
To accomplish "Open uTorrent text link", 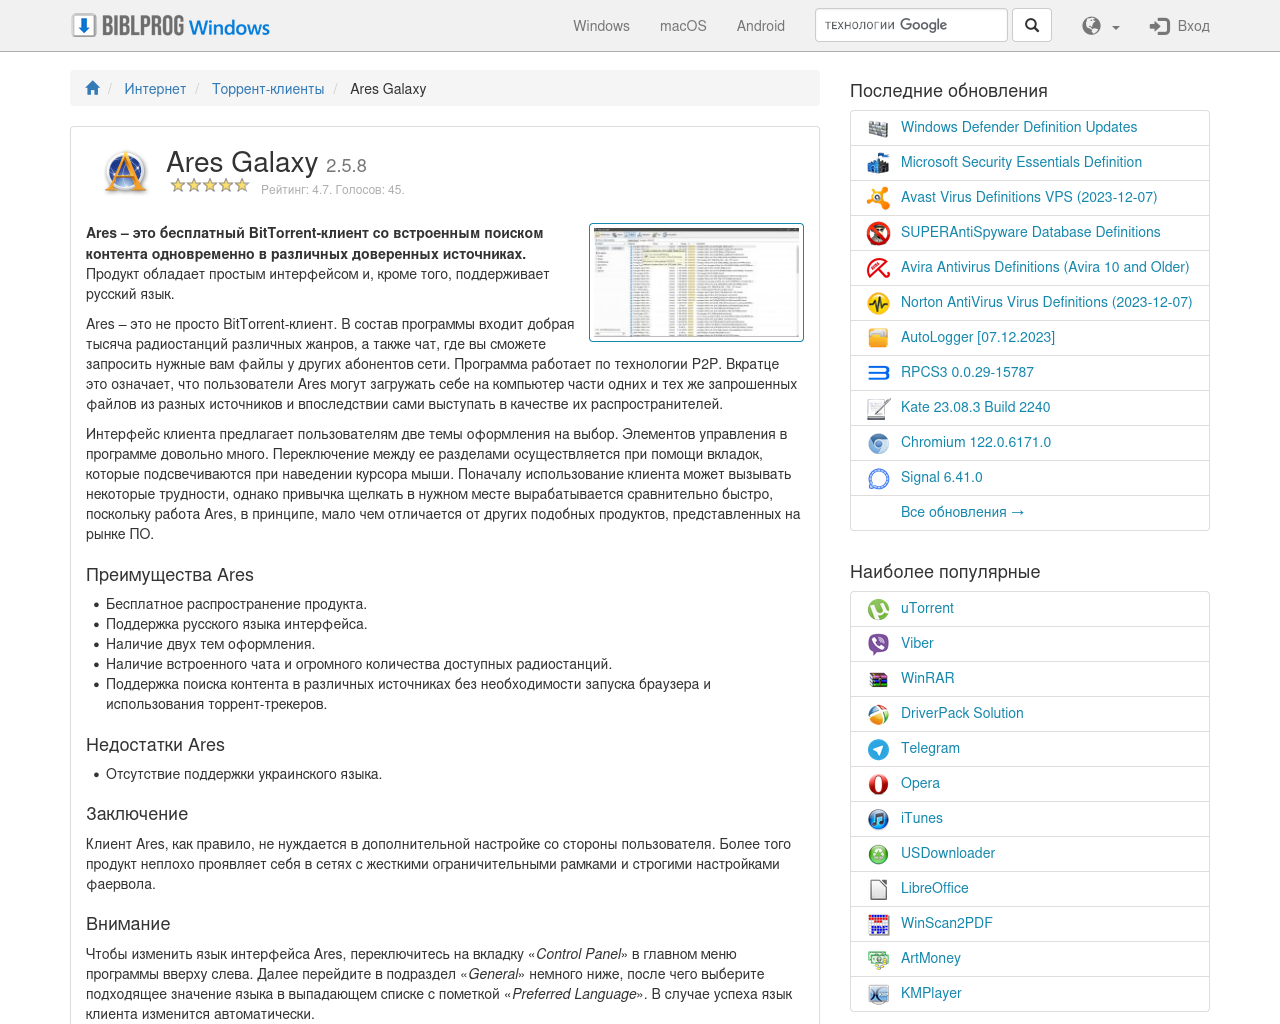I will point(927,608).
